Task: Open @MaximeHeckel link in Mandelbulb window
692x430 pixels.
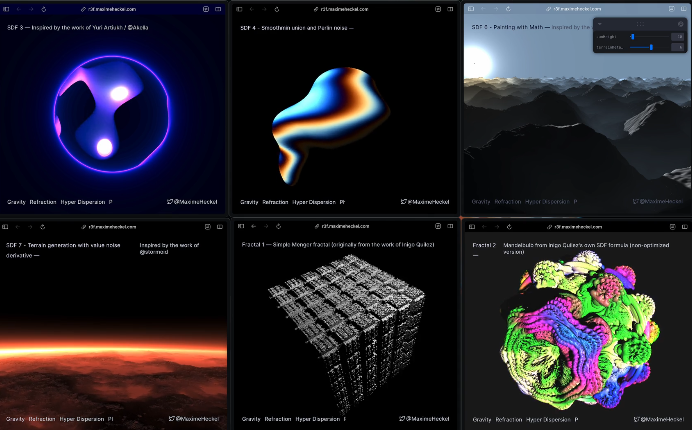Action: 659,420
